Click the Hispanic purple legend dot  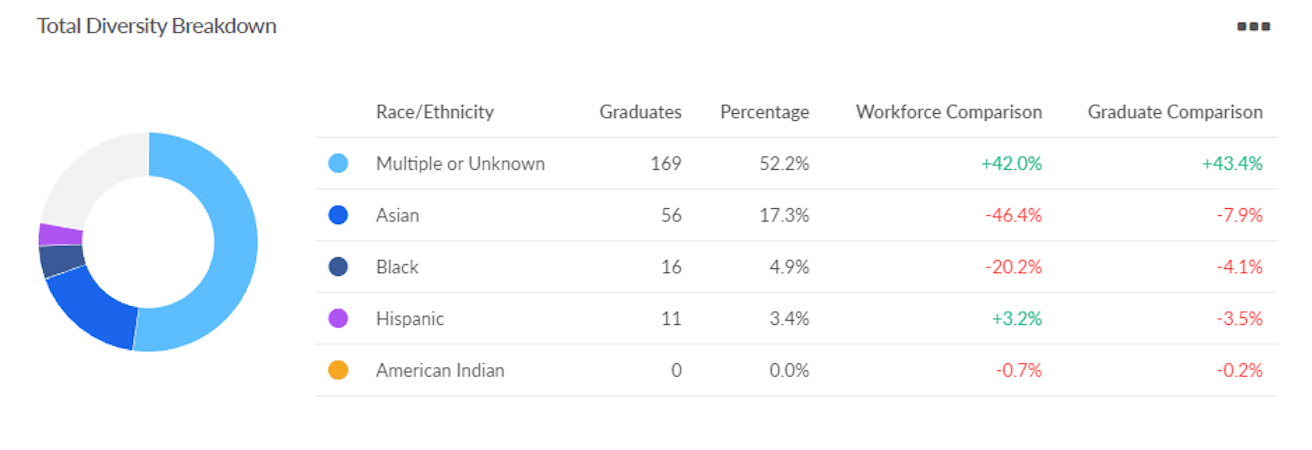[x=338, y=319]
